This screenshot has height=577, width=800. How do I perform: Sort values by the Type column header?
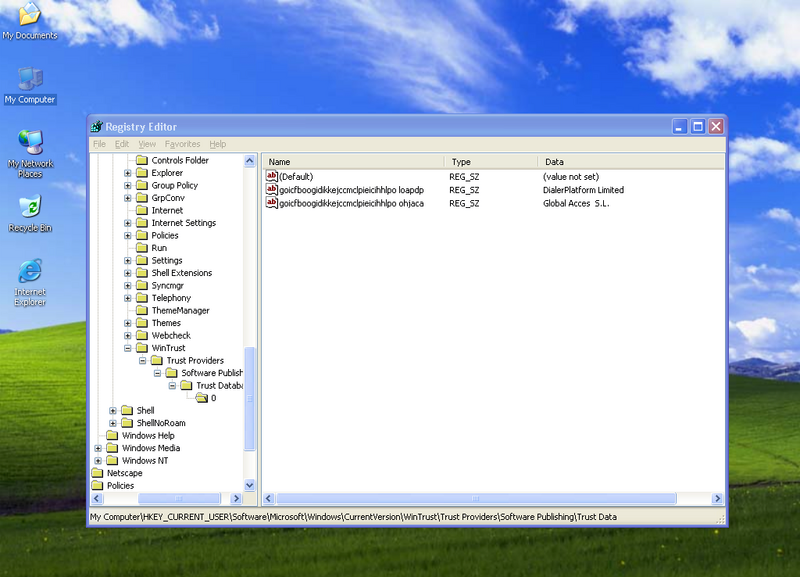click(491, 162)
